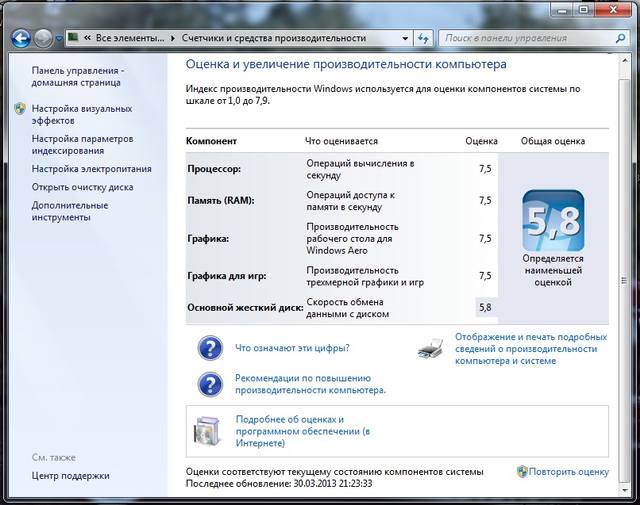Click the refresh button beside address bar

pos(422,38)
